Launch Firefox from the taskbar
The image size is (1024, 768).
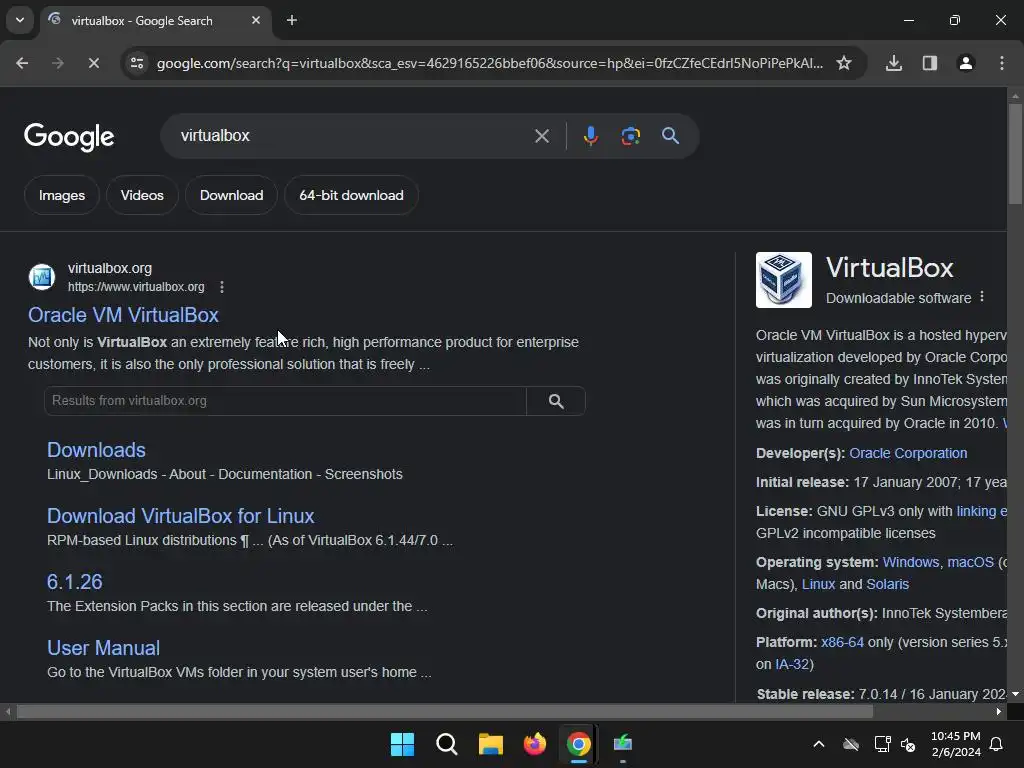[x=535, y=744]
